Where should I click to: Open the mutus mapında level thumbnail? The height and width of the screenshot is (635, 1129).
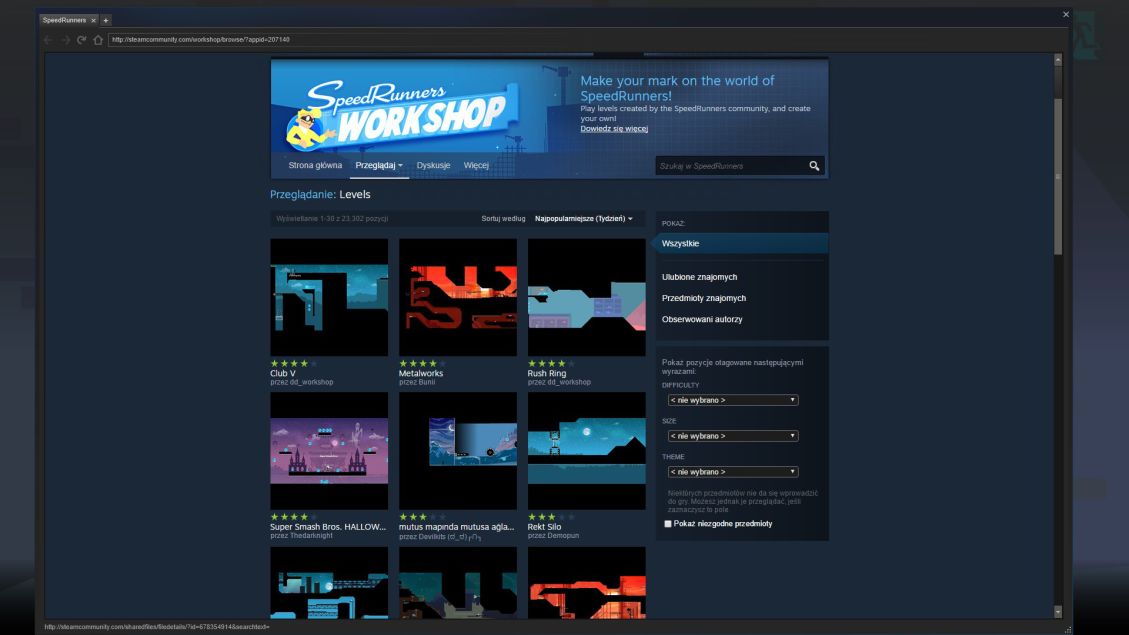pos(458,451)
